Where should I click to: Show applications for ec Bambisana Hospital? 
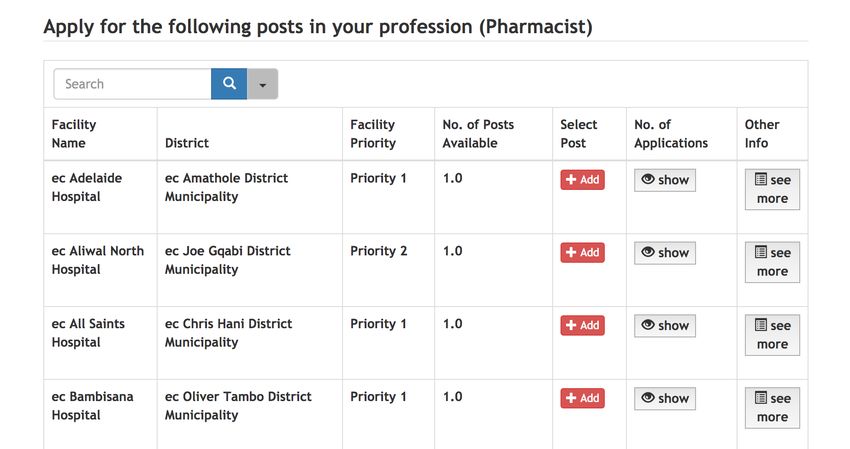pos(665,398)
